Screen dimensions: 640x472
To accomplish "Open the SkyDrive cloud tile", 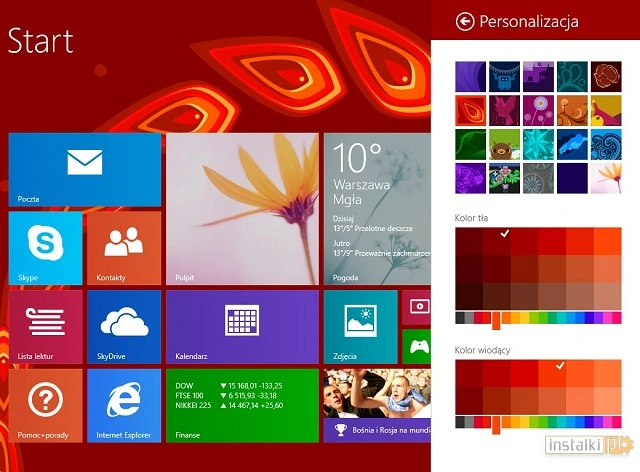I will 124,327.
